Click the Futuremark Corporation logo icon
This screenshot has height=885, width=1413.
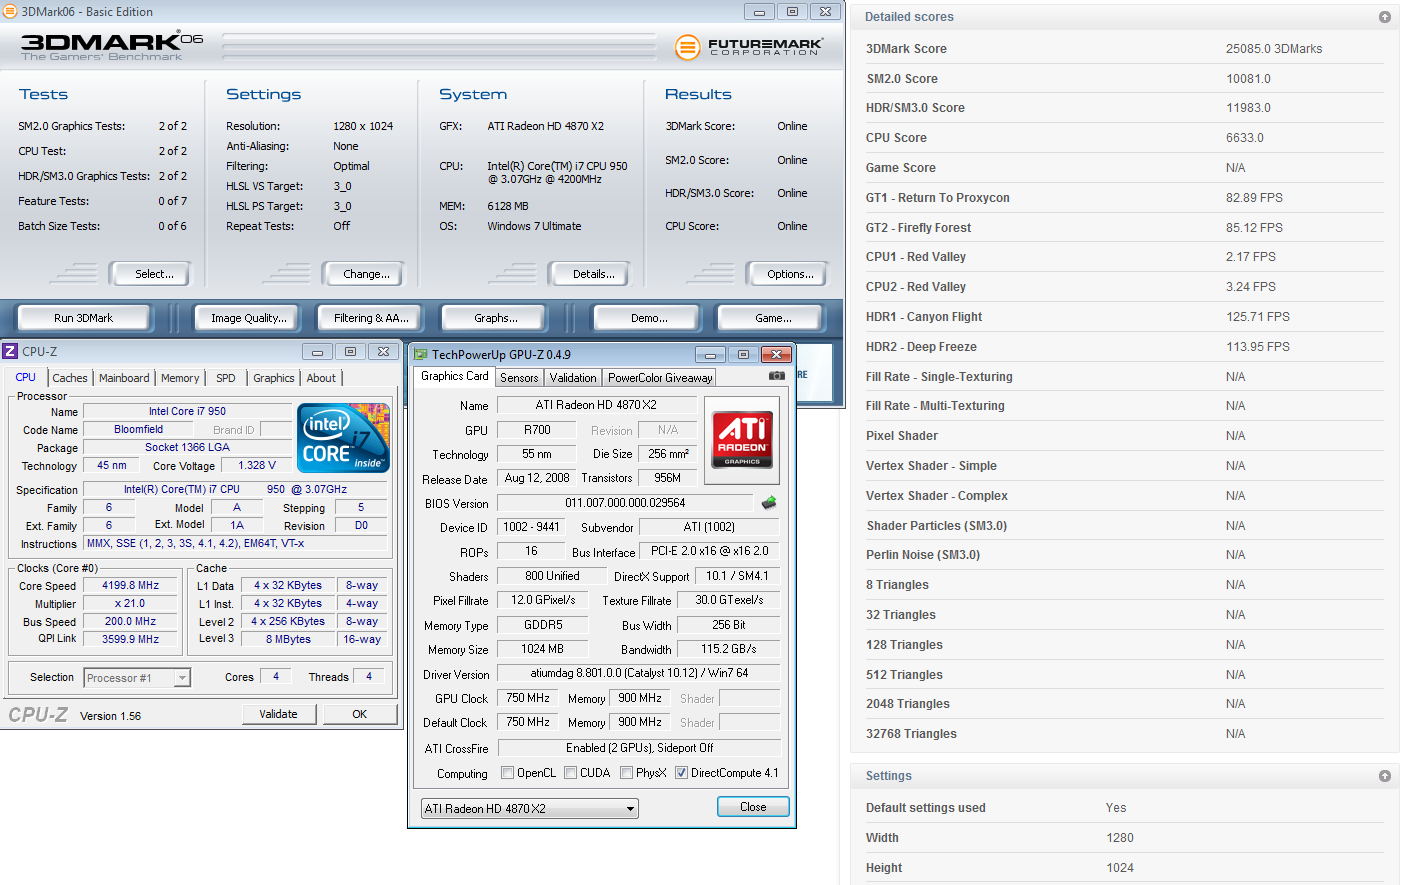687,47
